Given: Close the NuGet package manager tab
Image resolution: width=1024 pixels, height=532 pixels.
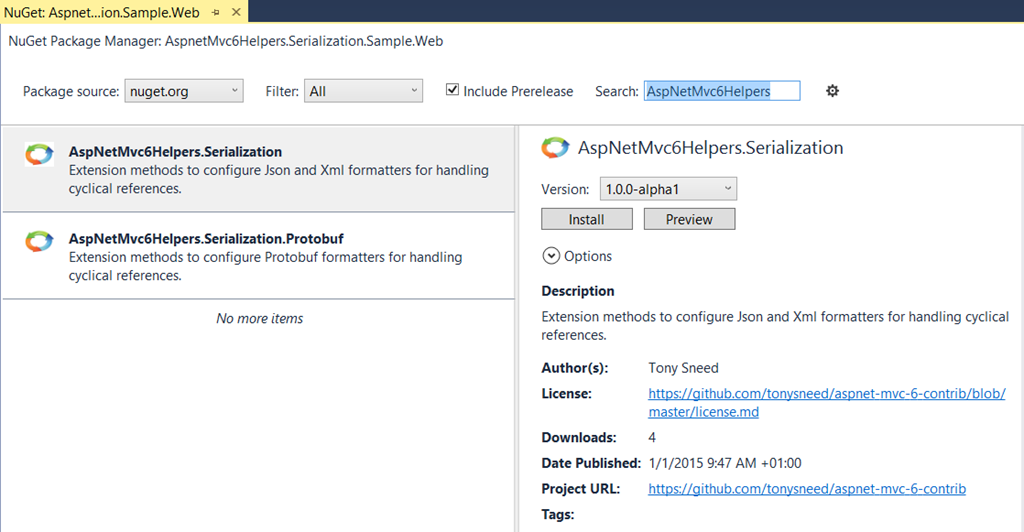Looking at the screenshot, I should pyautogui.click(x=235, y=12).
